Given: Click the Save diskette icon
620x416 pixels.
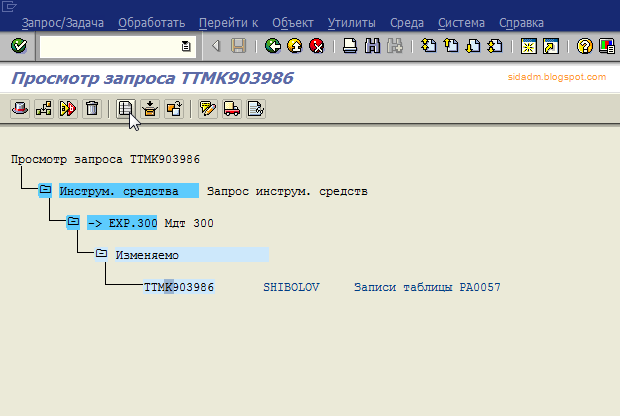Looking at the screenshot, I should coord(238,46).
